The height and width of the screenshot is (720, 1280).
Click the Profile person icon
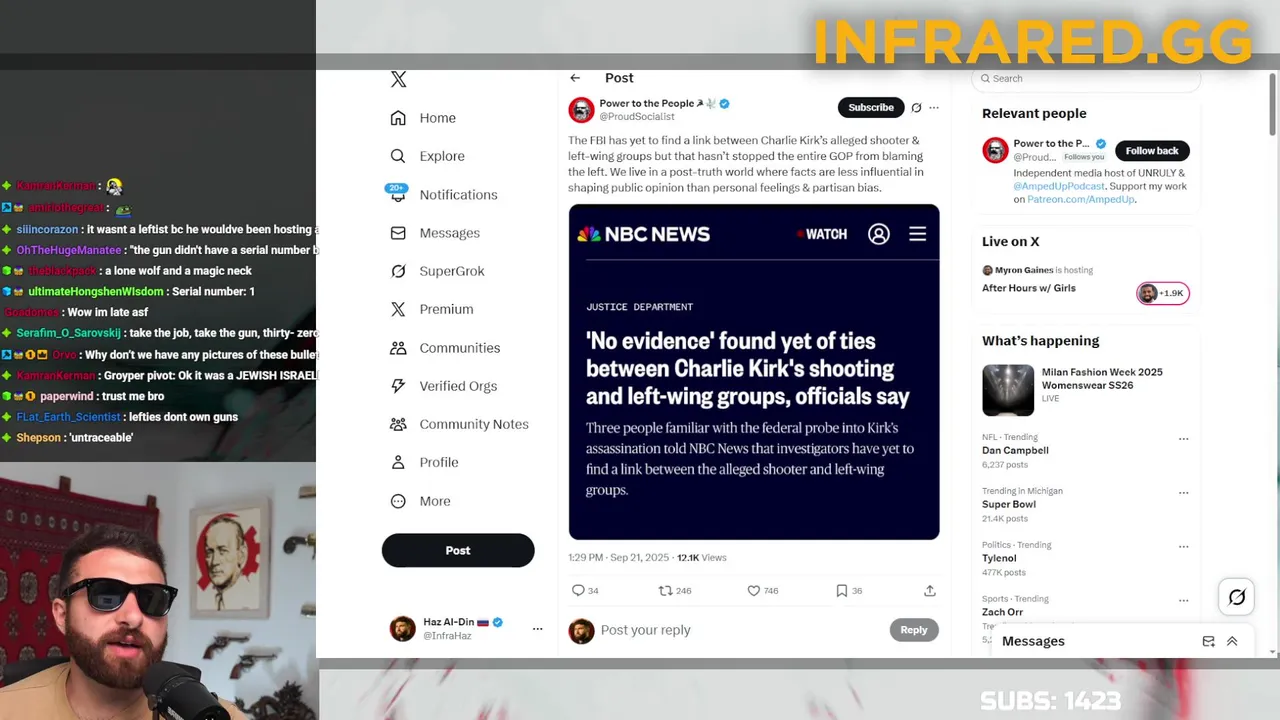pyautogui.click(x=398, y=462)
